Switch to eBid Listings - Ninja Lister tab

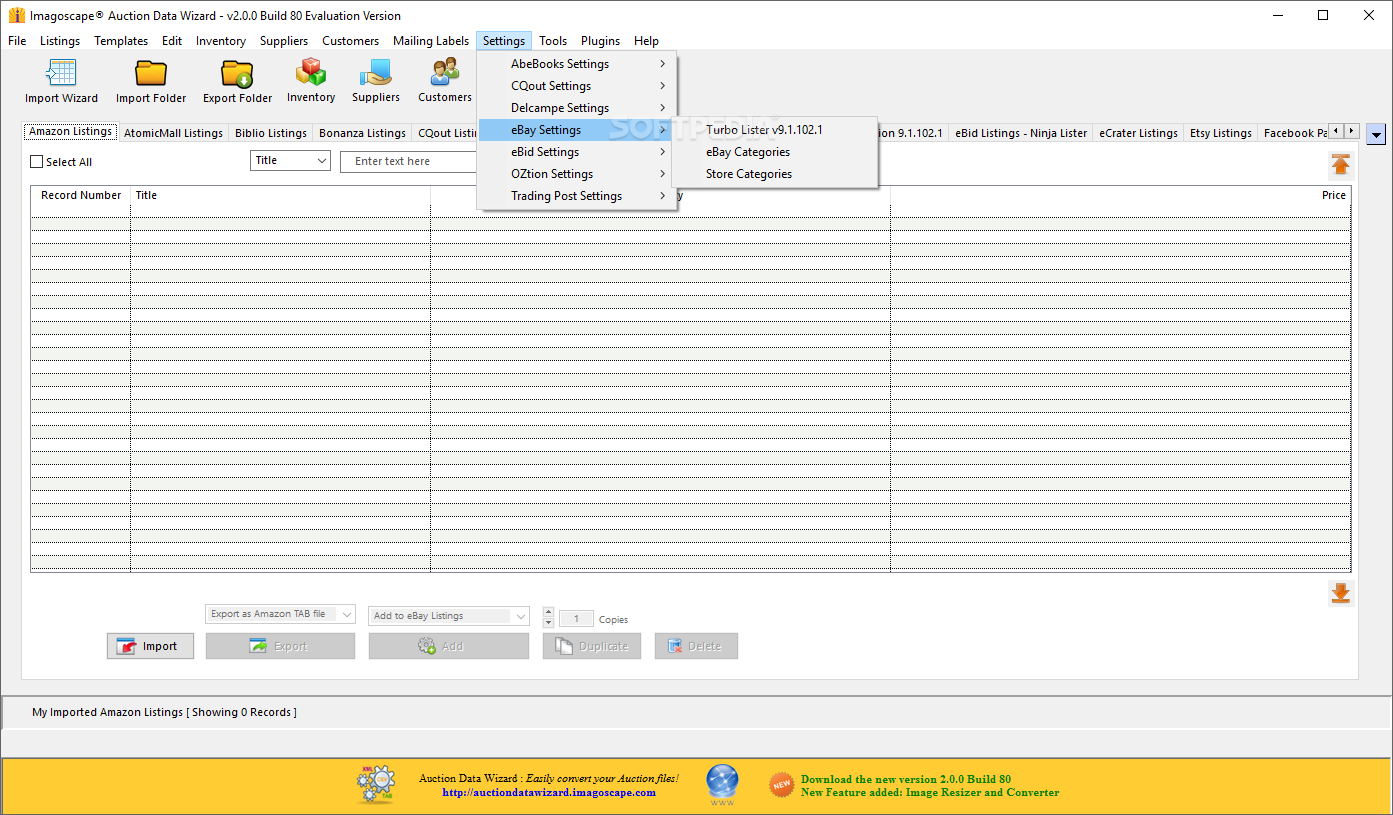click(x=1020, y=133)
